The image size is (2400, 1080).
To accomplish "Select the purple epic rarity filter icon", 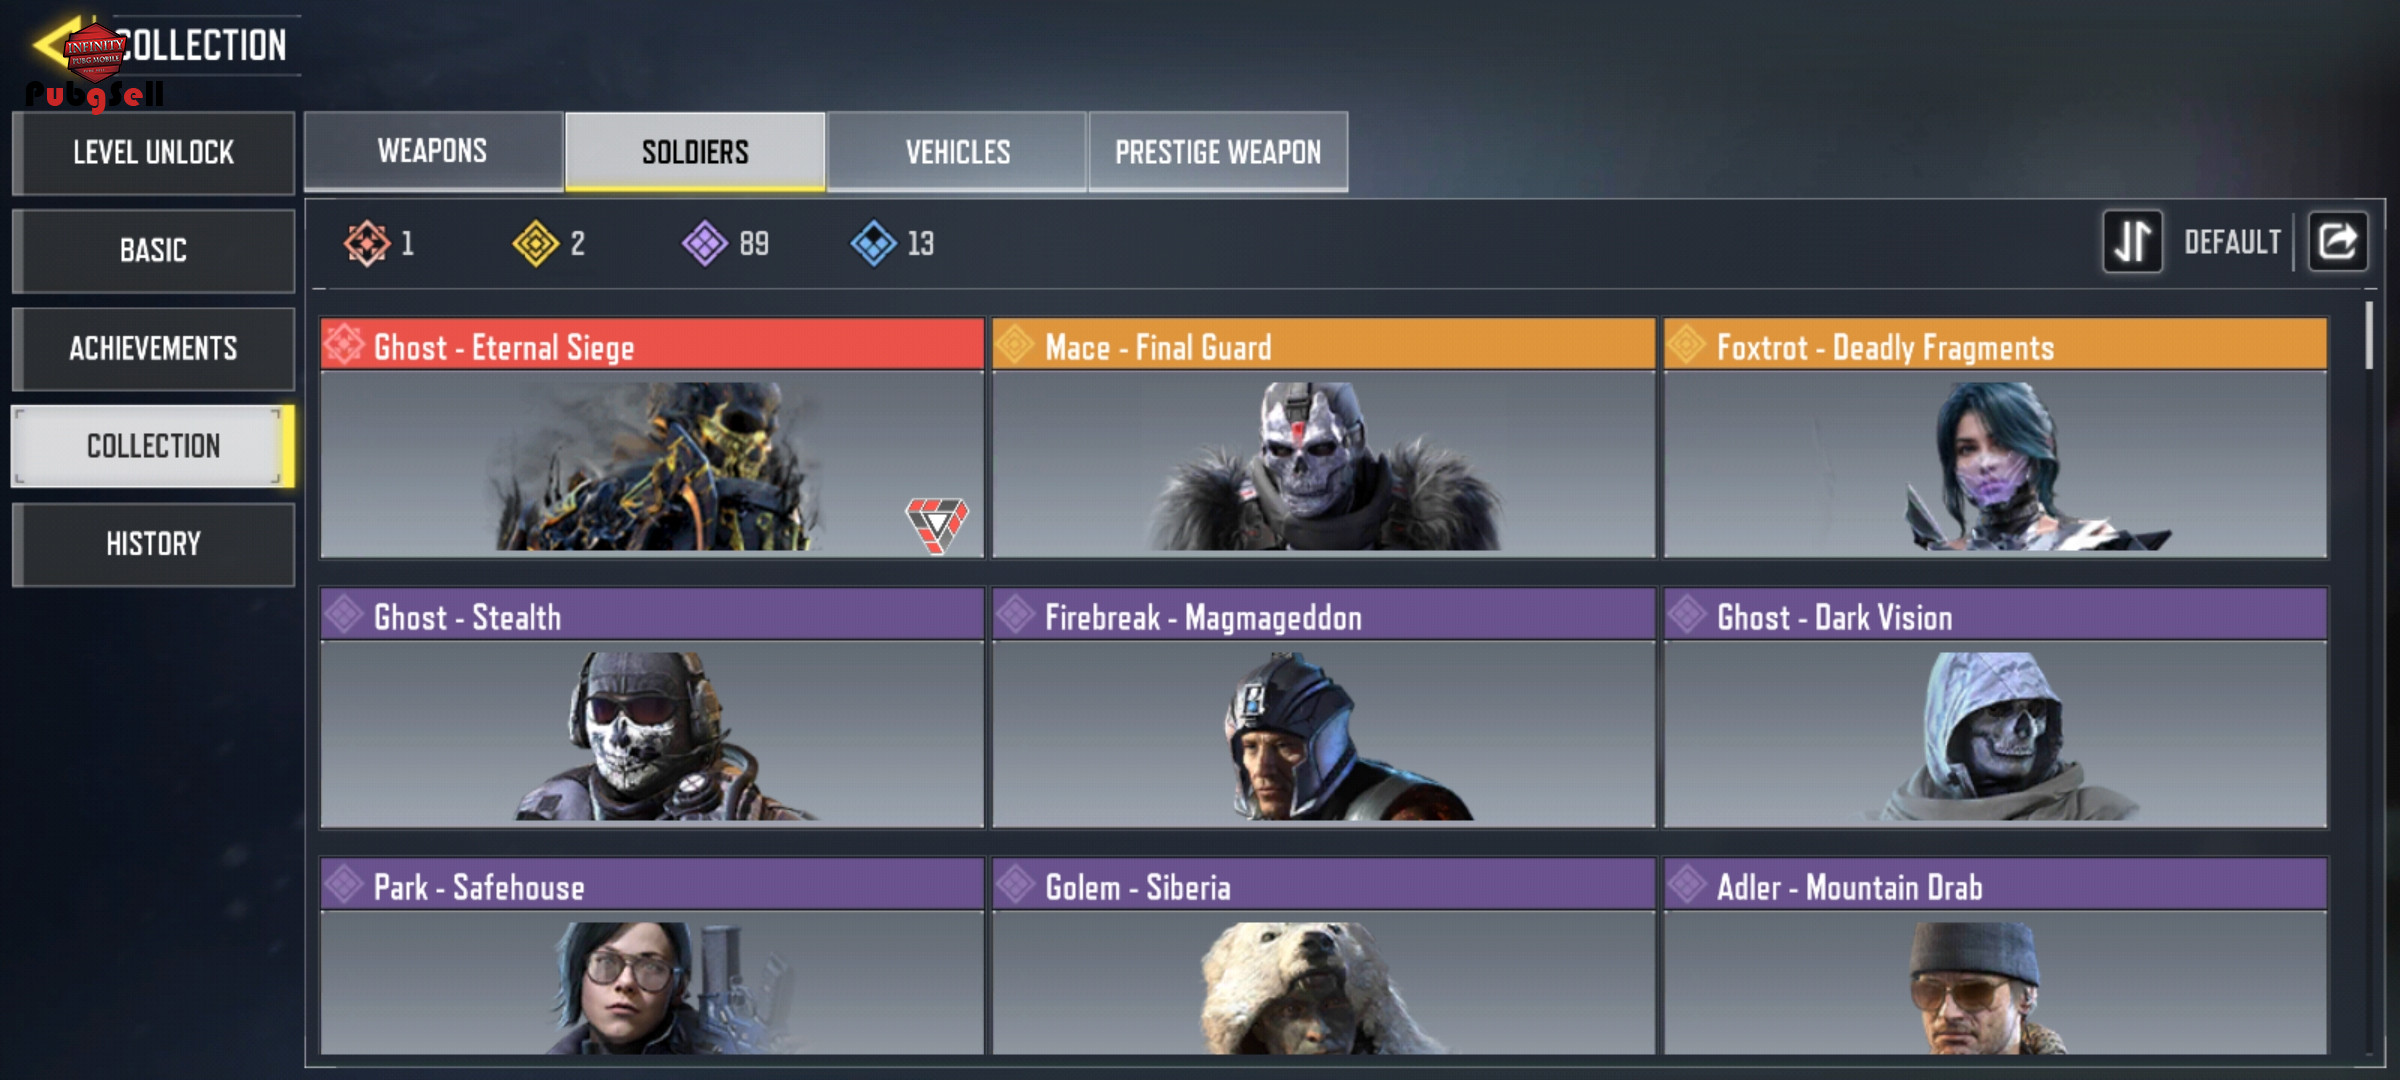I will click(705, 243).
